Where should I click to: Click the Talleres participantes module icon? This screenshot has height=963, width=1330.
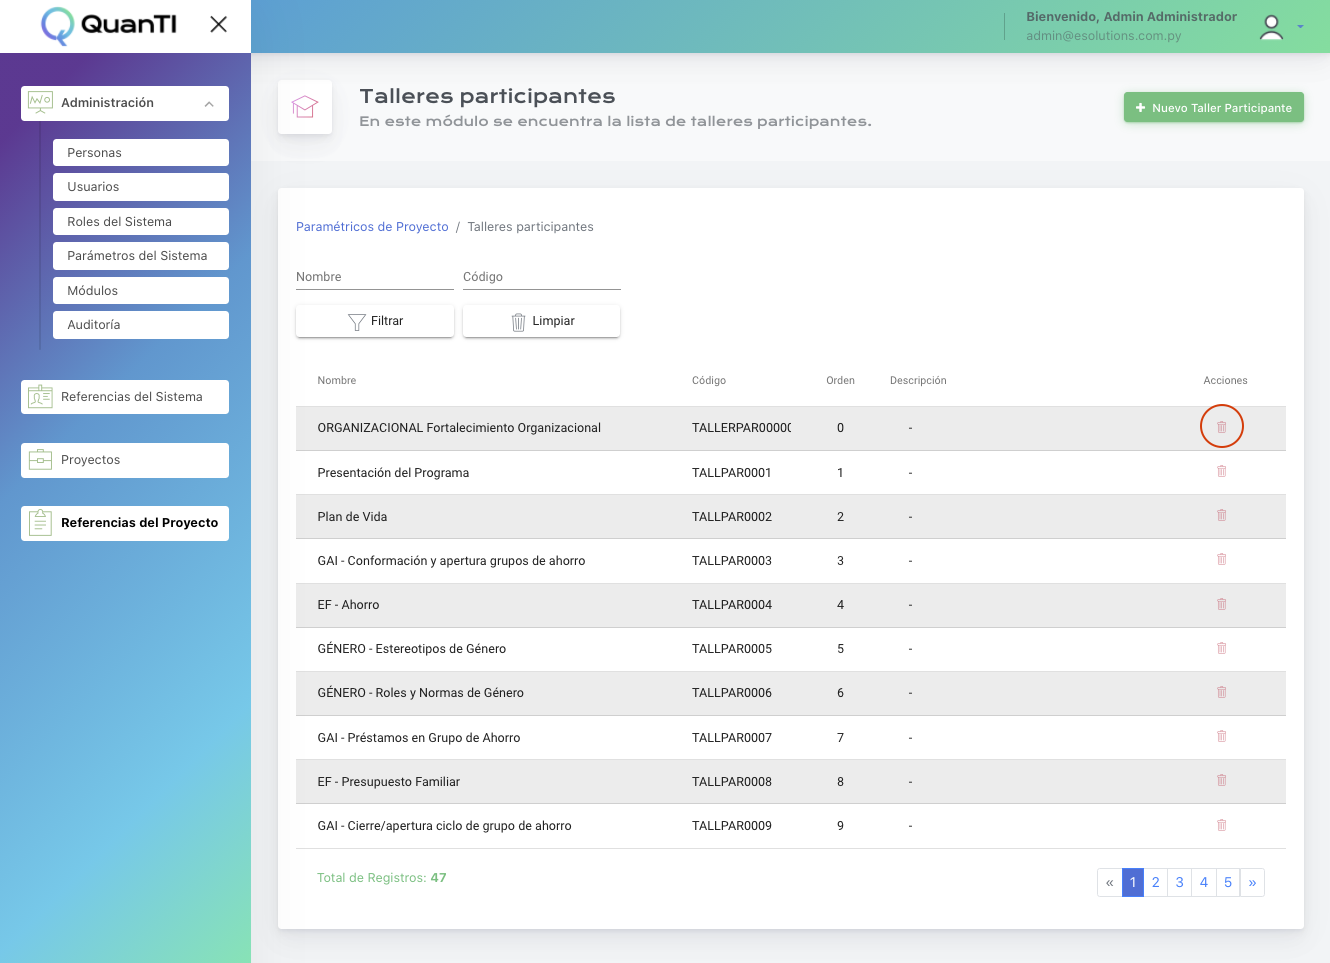pyautogui.click(x=305, y=107)
